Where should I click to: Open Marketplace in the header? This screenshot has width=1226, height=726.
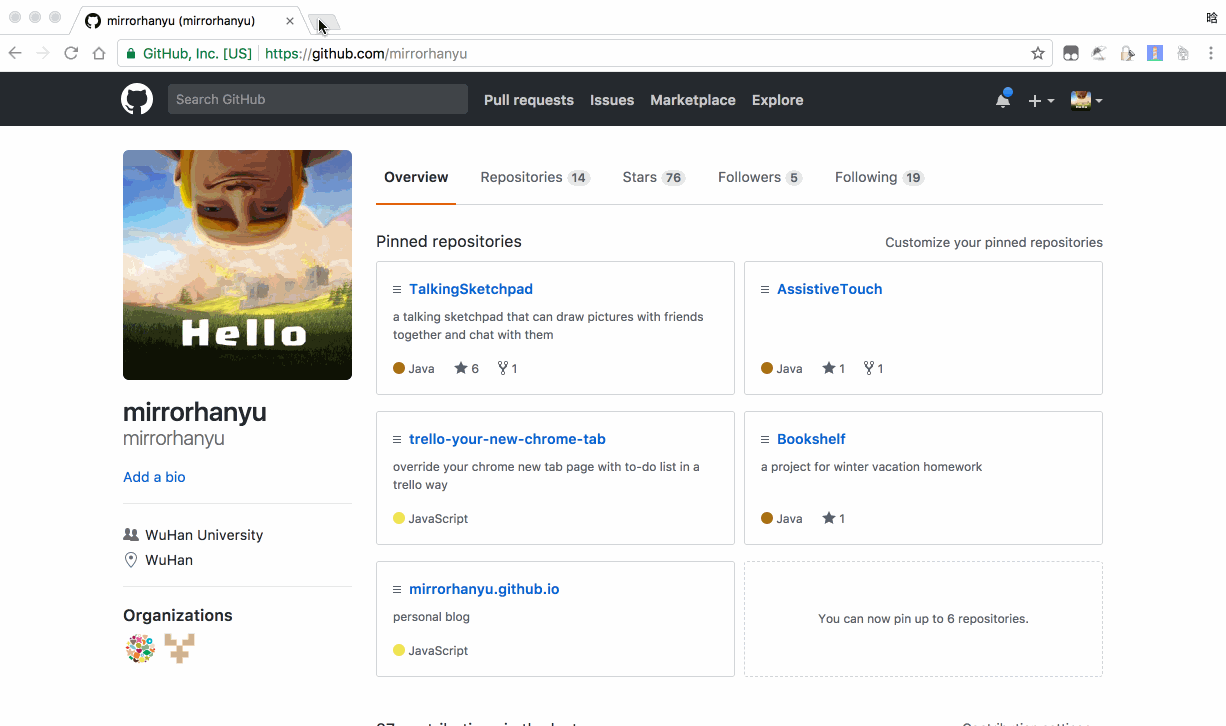coord(693,100)
